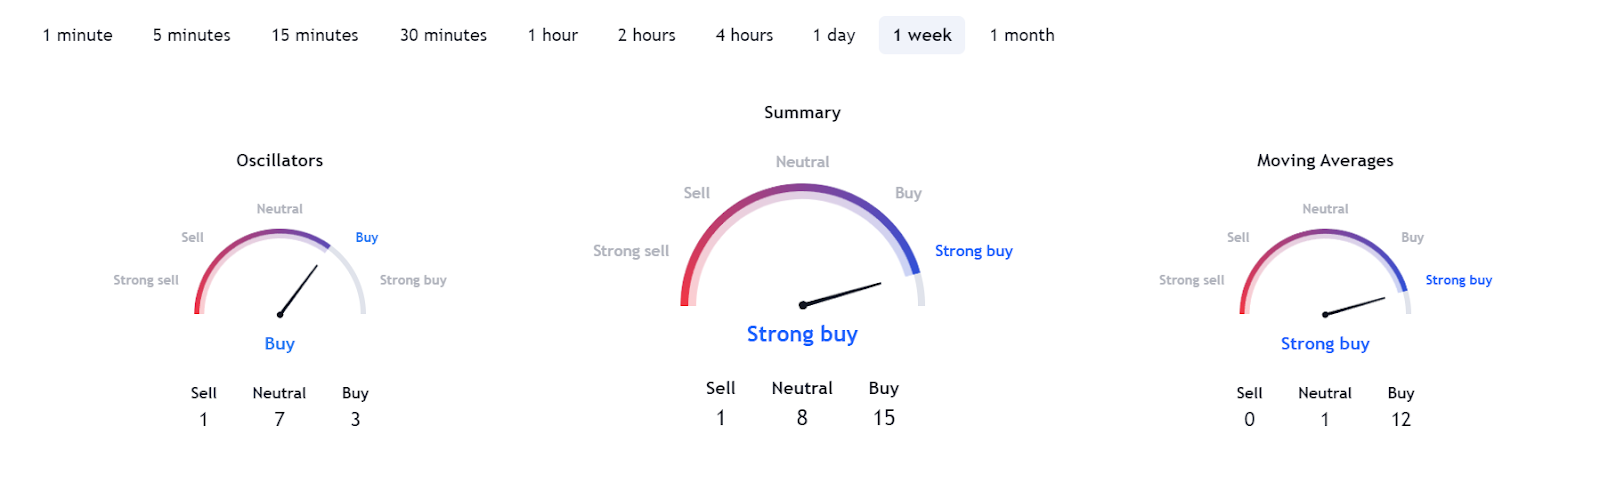Screen dimensions: 1600x483
Task: Open the 2 hours timeframe
Action: tap(646, 35)
